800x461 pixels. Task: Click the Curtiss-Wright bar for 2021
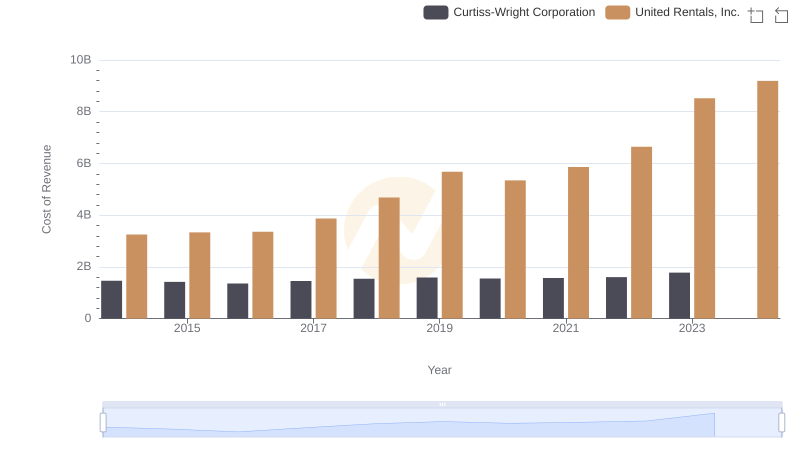click(x=554, y=298)
